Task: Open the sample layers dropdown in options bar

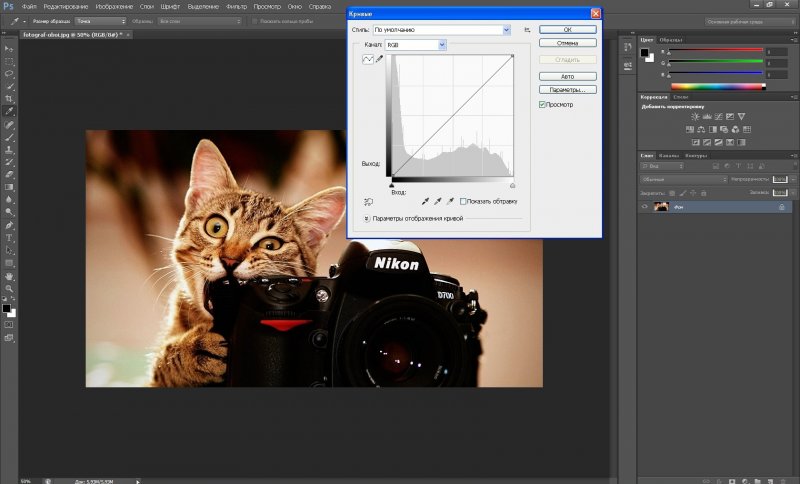Action: pos(199,21)
